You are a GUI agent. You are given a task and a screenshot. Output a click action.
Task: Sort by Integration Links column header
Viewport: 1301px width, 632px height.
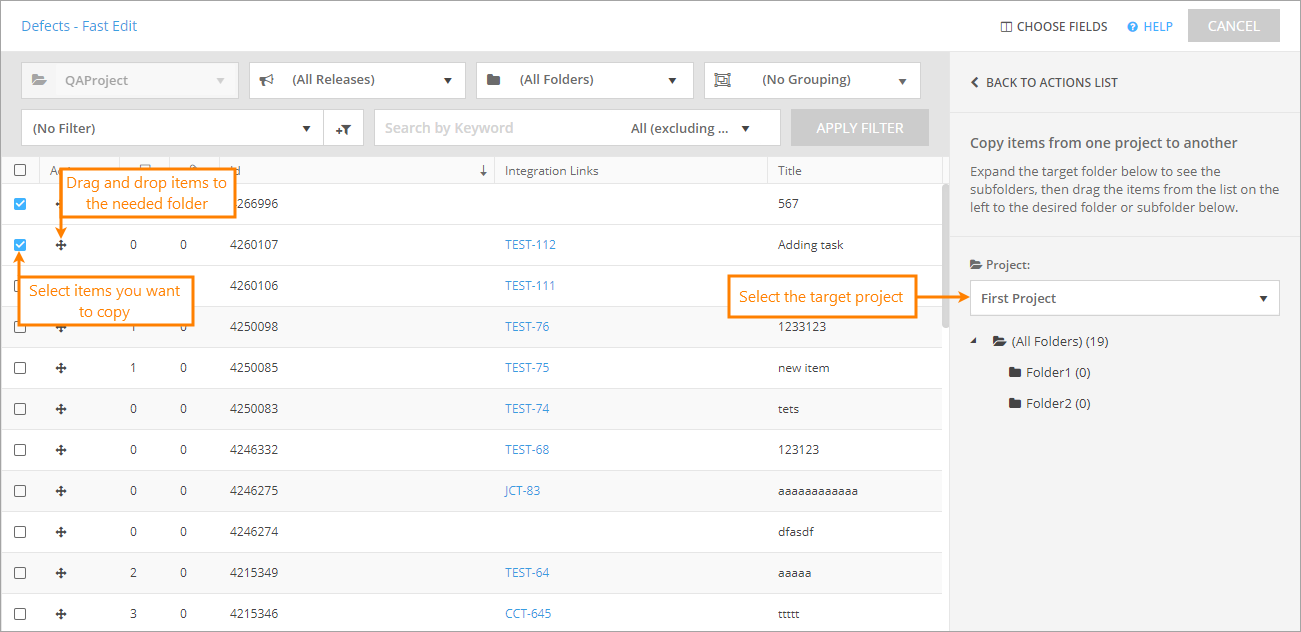click(552, 171)
